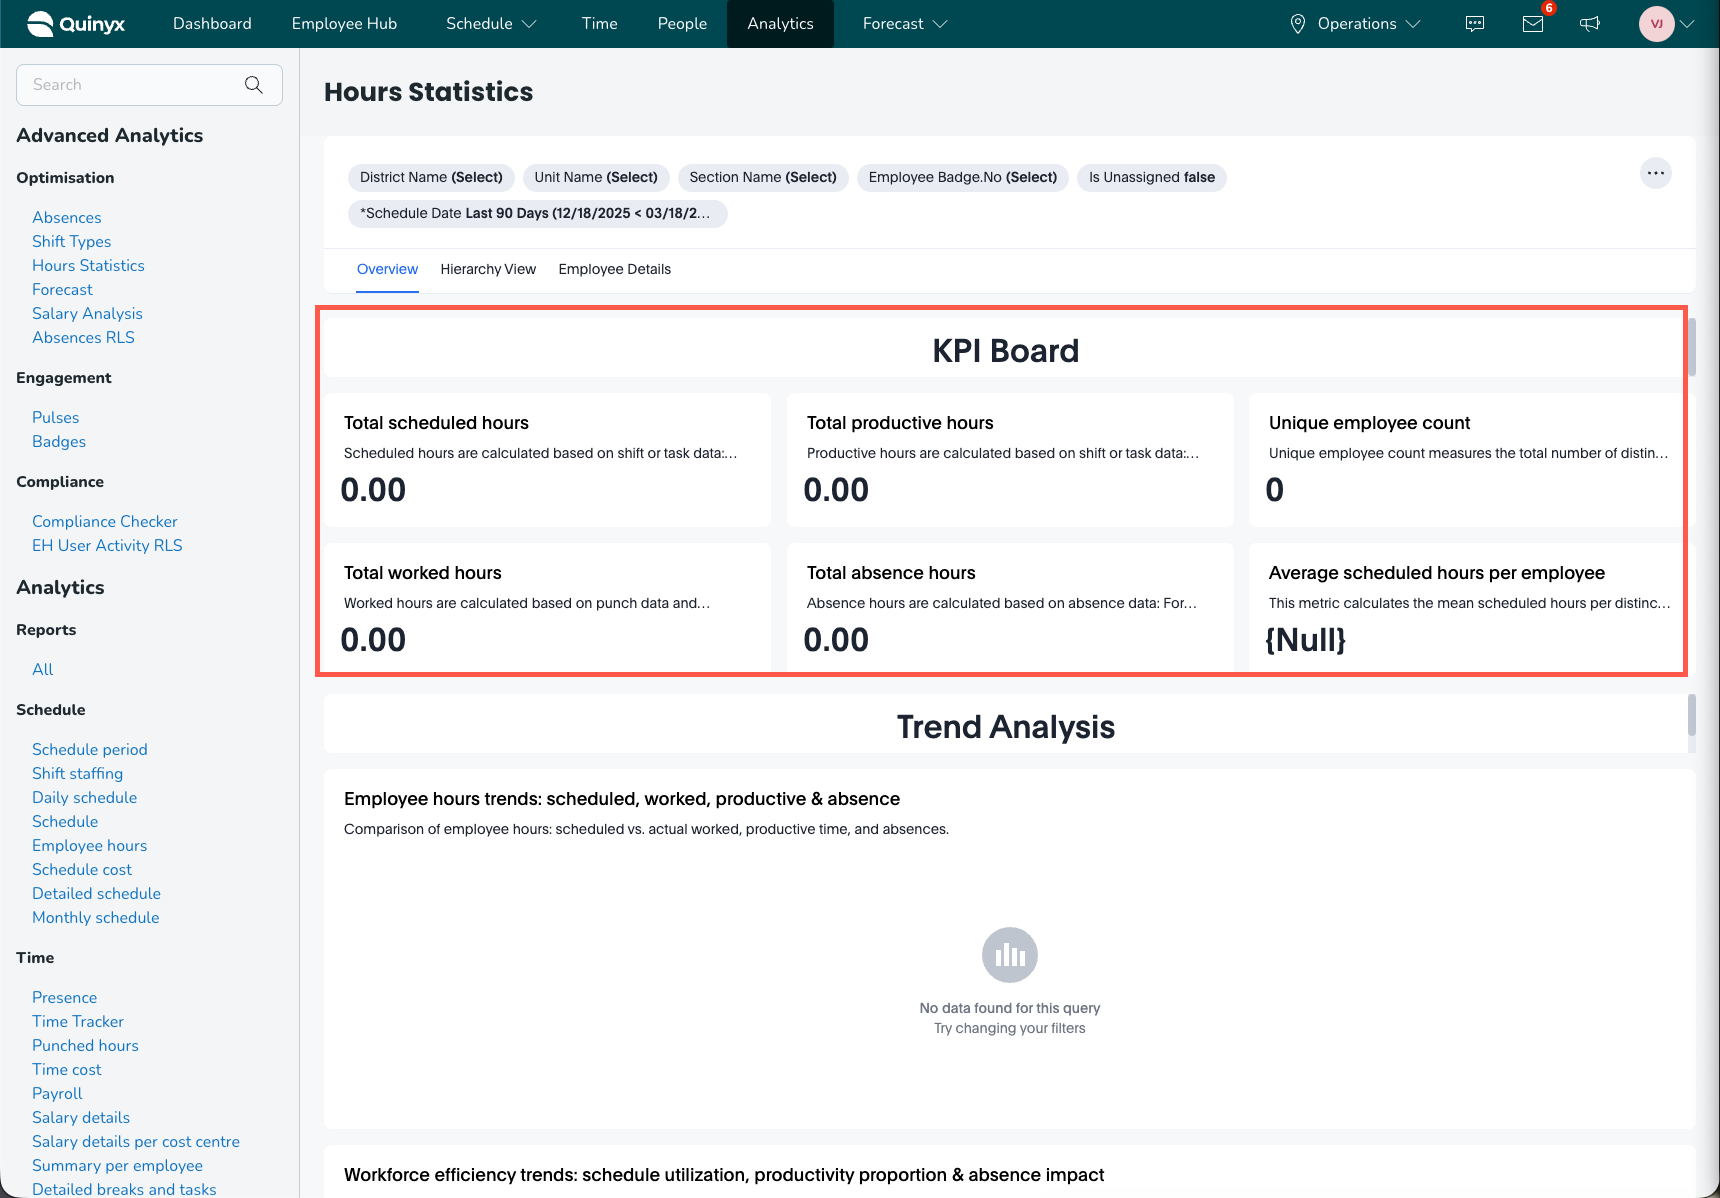Go to the Compliance Checker page
Image resolution: width=1720 pixels, height=1198 pixels.
(x=105, y=521)
